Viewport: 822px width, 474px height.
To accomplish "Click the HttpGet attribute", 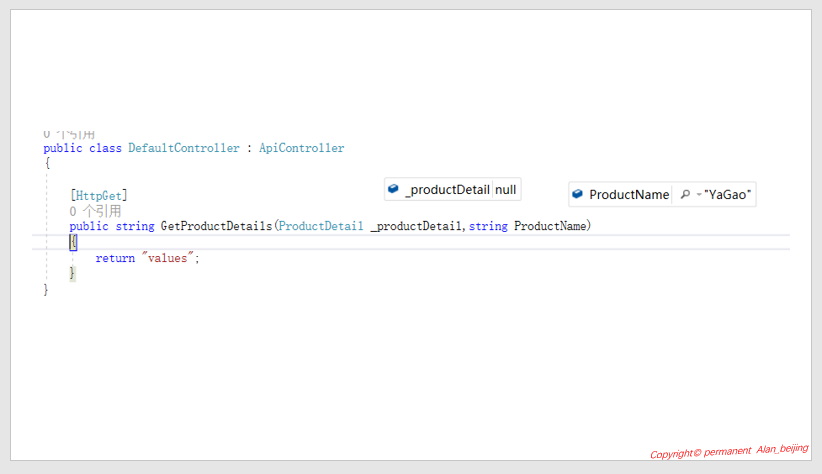I will pyautogui.click(x=99, y=196).
